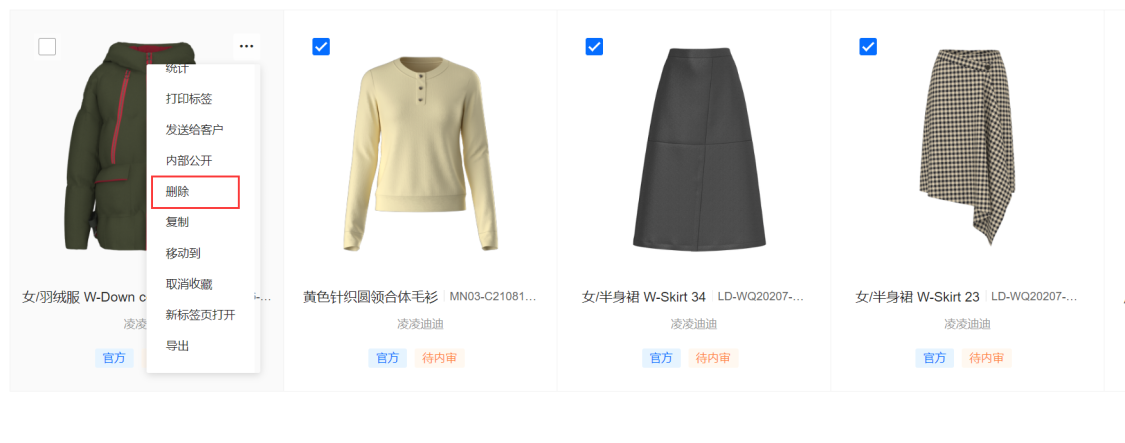Deselect the plaid W-Skirt 23 checkbox
The width and height of the screenshot is (1125, 443).
pos(868,47)
